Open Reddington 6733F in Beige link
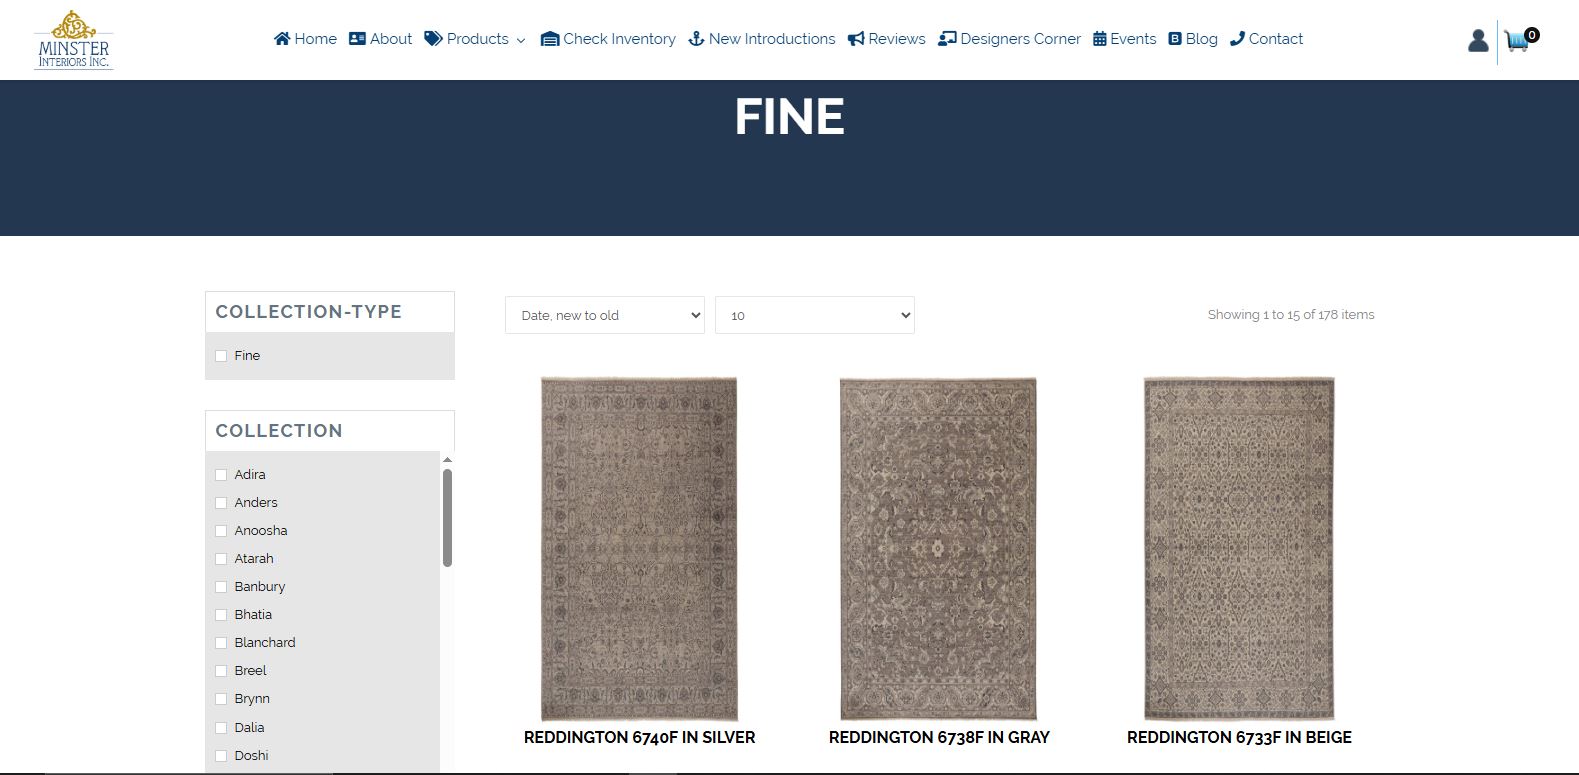1579x775 pixels. point(1239,738)
